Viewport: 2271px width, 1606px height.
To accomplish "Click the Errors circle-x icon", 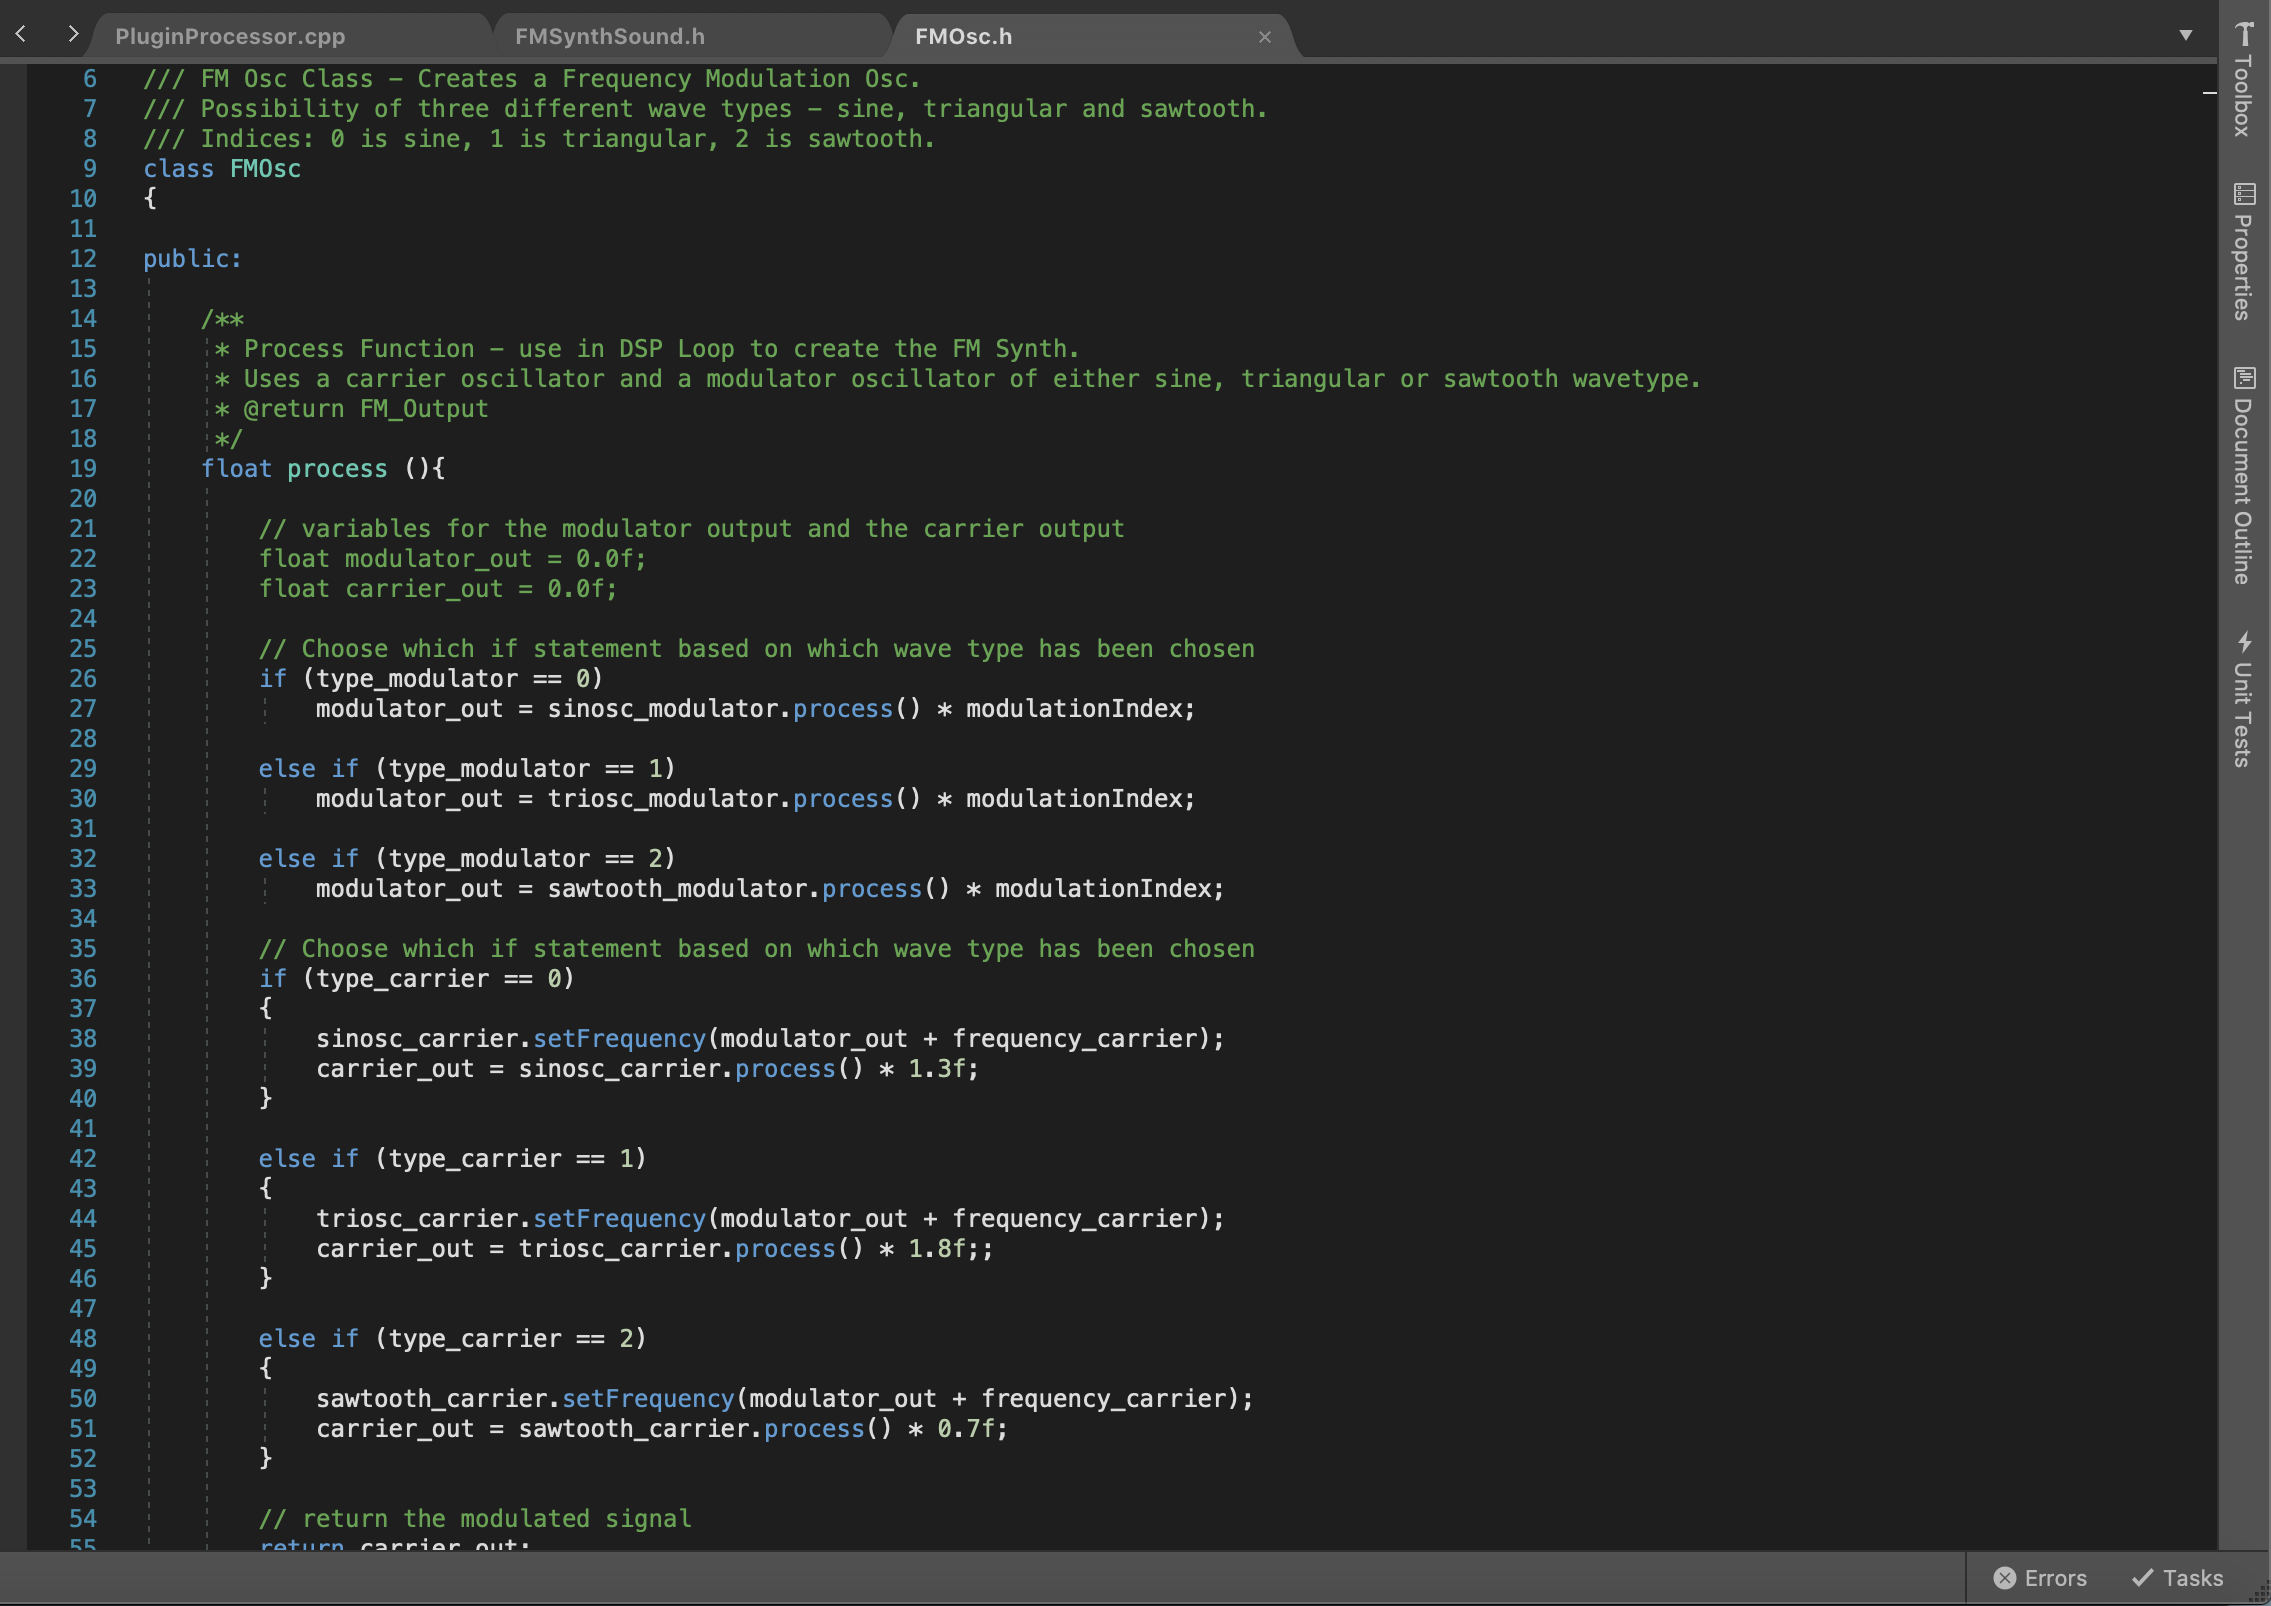I will pos(2004,1578).
